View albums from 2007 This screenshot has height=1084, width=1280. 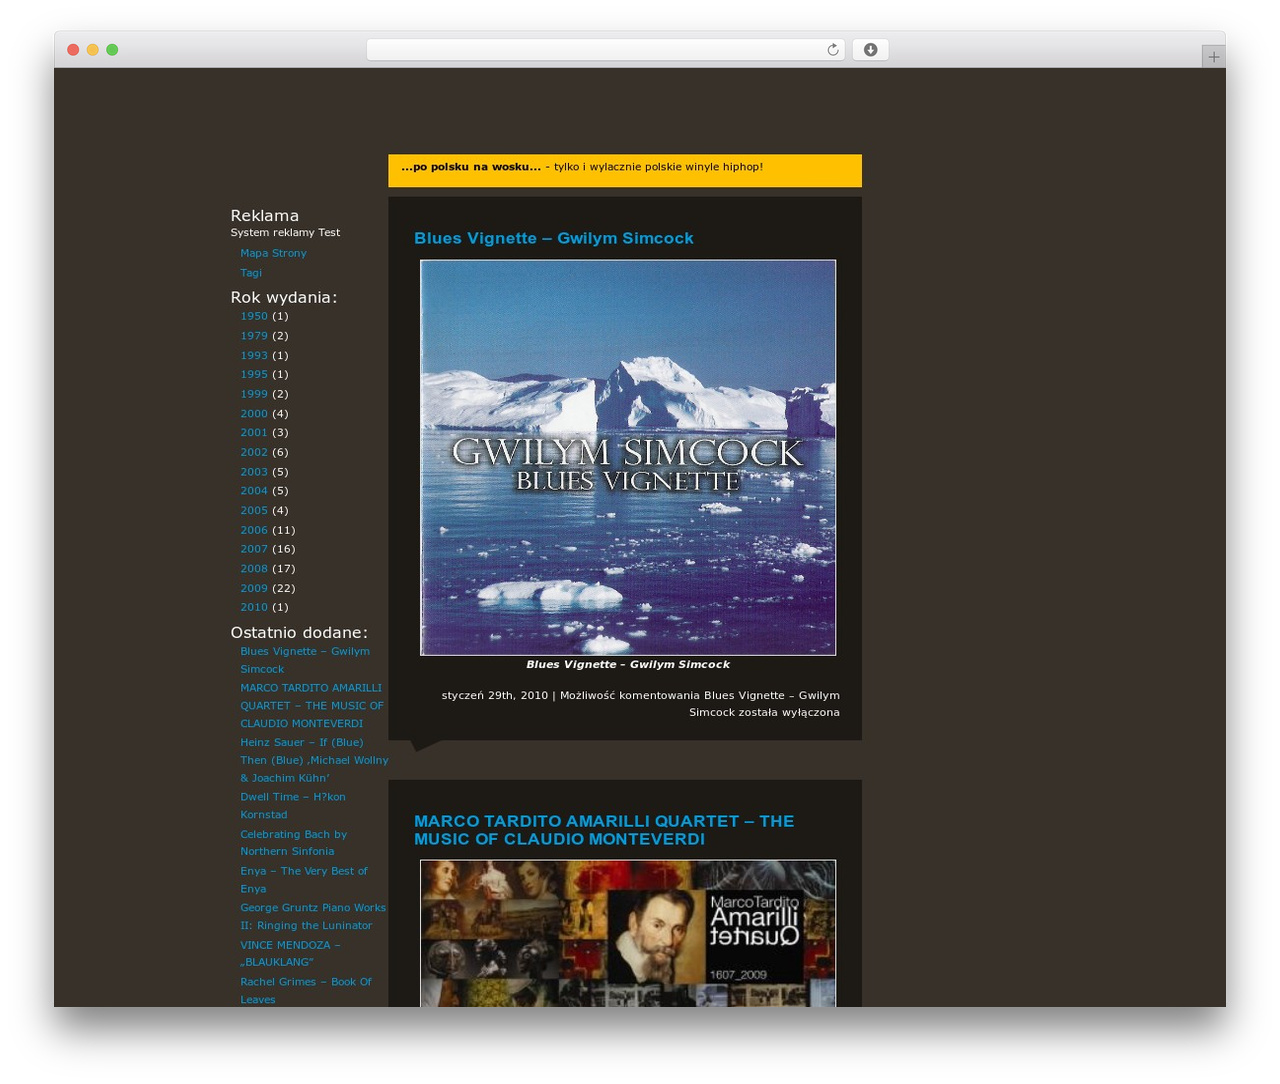pos(254,549)
